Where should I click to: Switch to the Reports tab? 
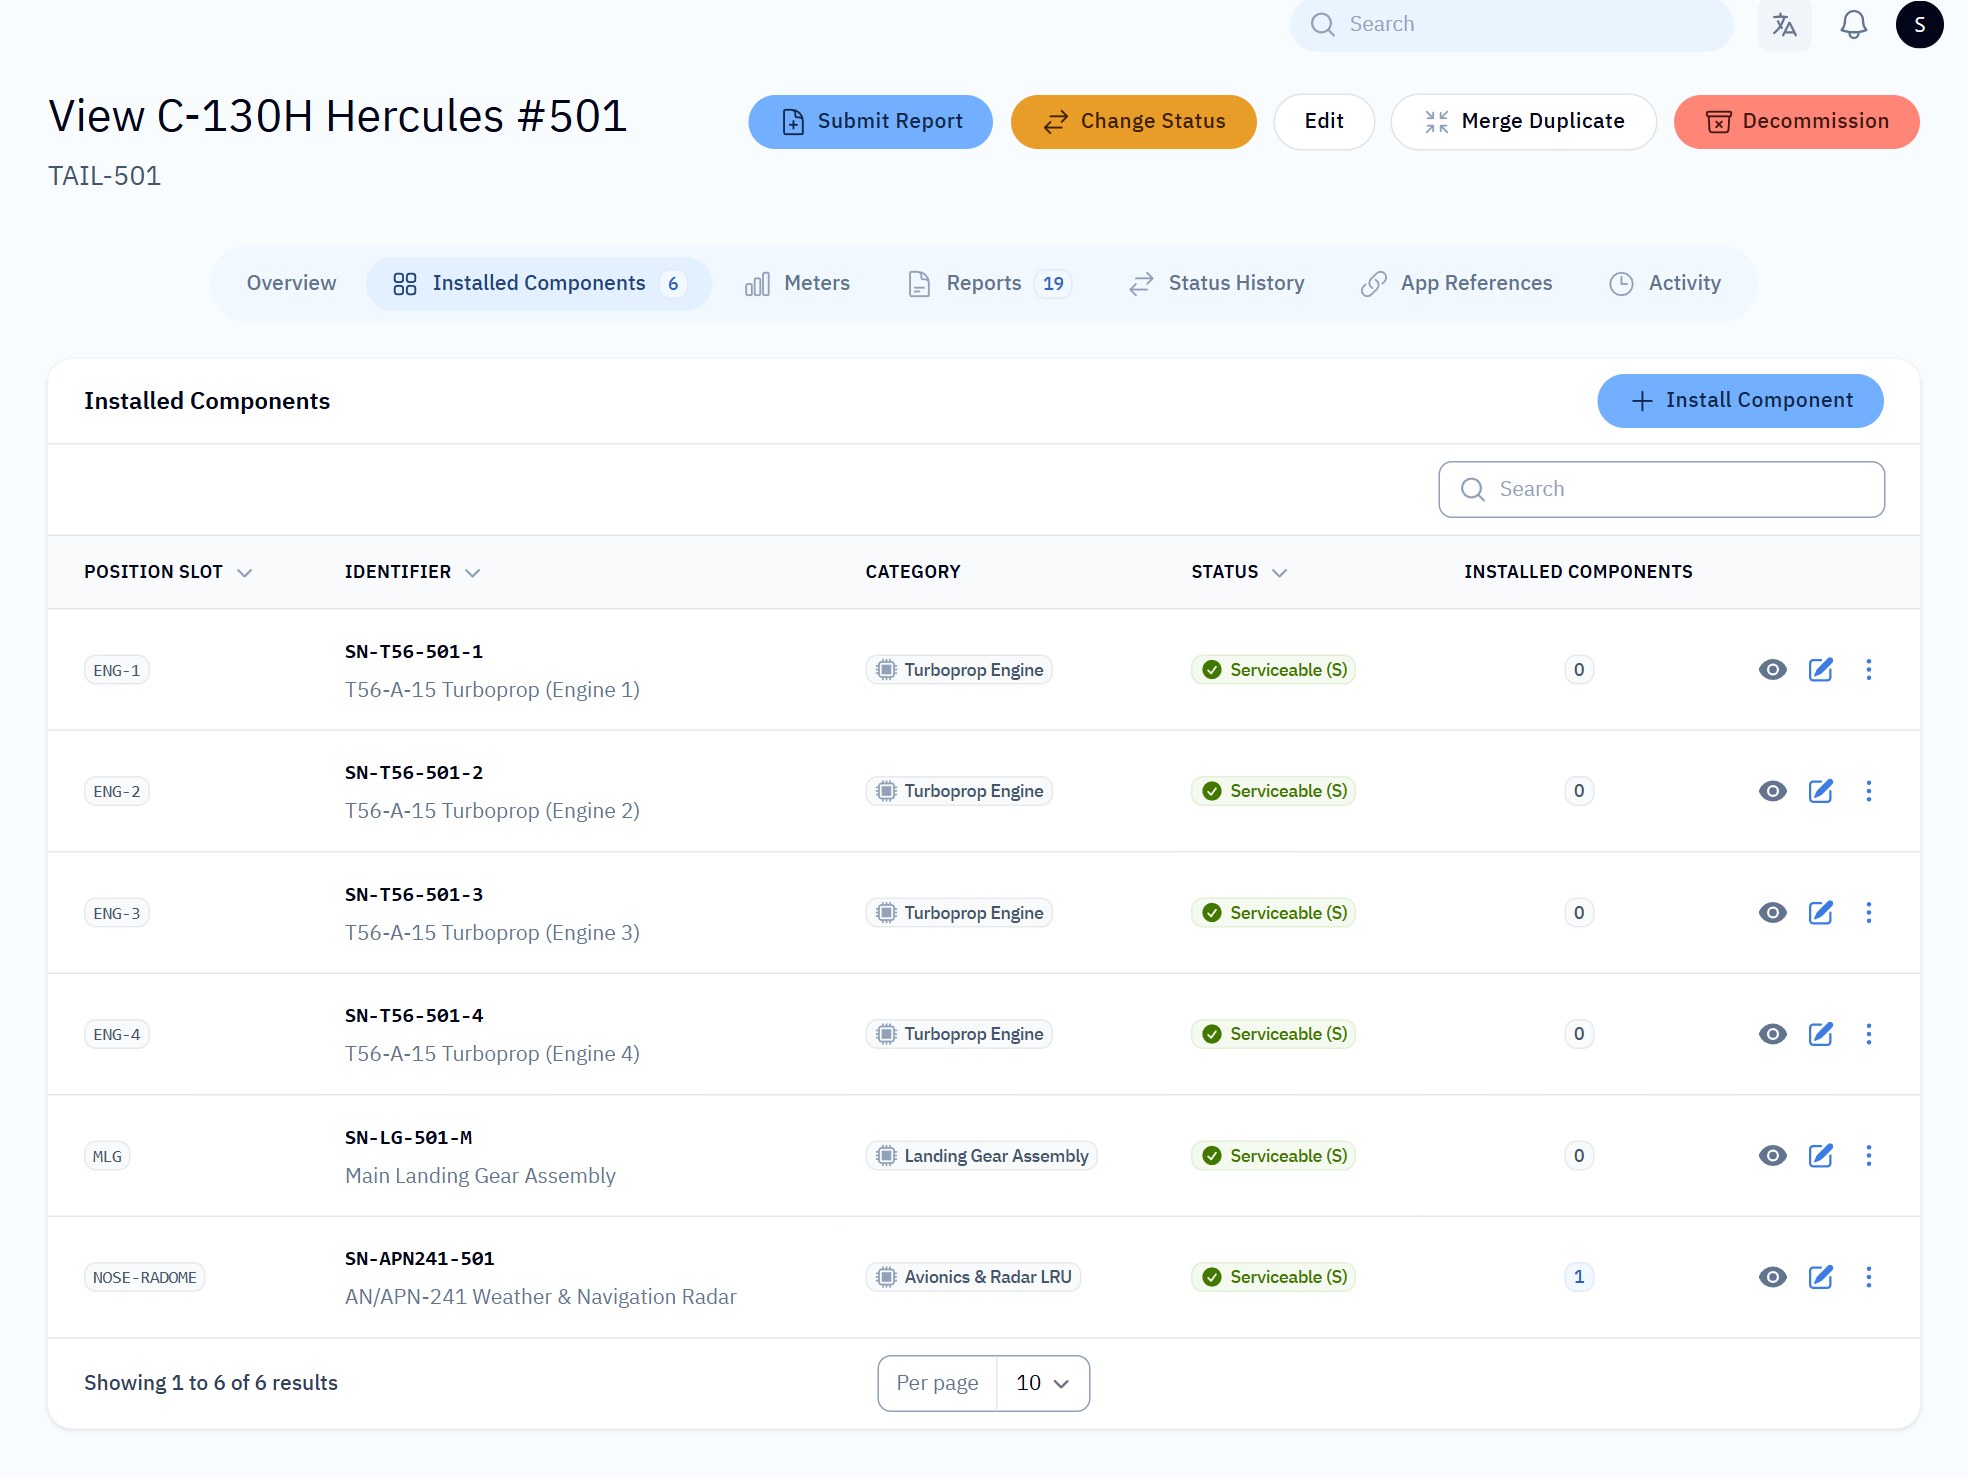(989, 284)
